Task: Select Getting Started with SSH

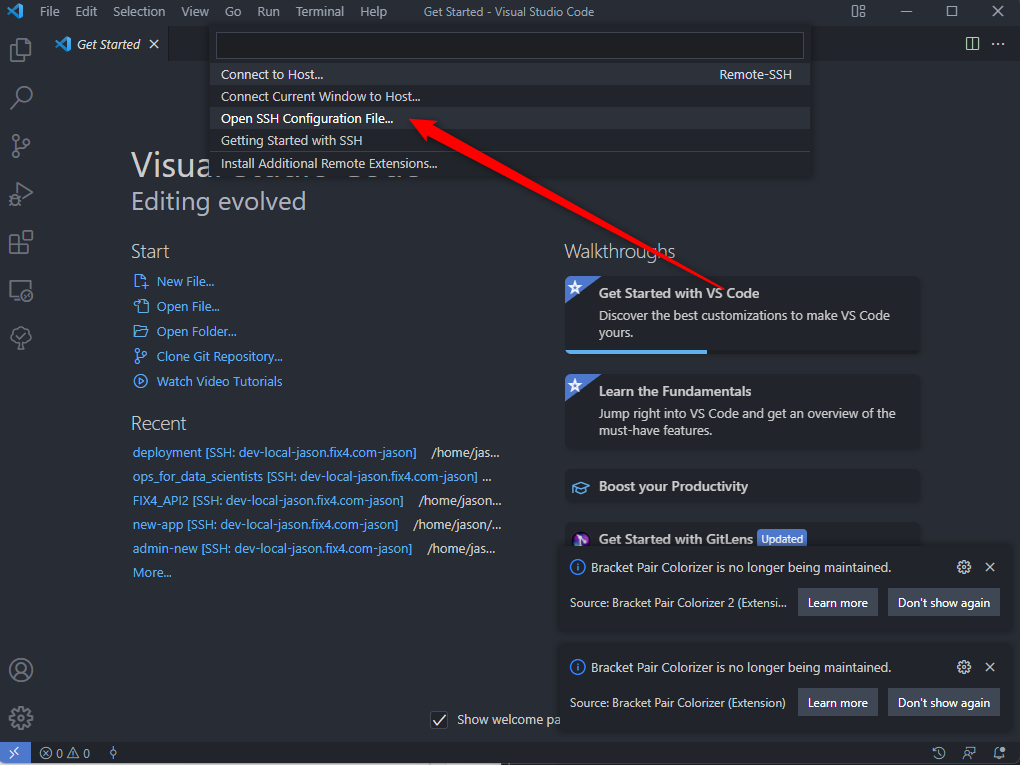Action: click(510, 141)
